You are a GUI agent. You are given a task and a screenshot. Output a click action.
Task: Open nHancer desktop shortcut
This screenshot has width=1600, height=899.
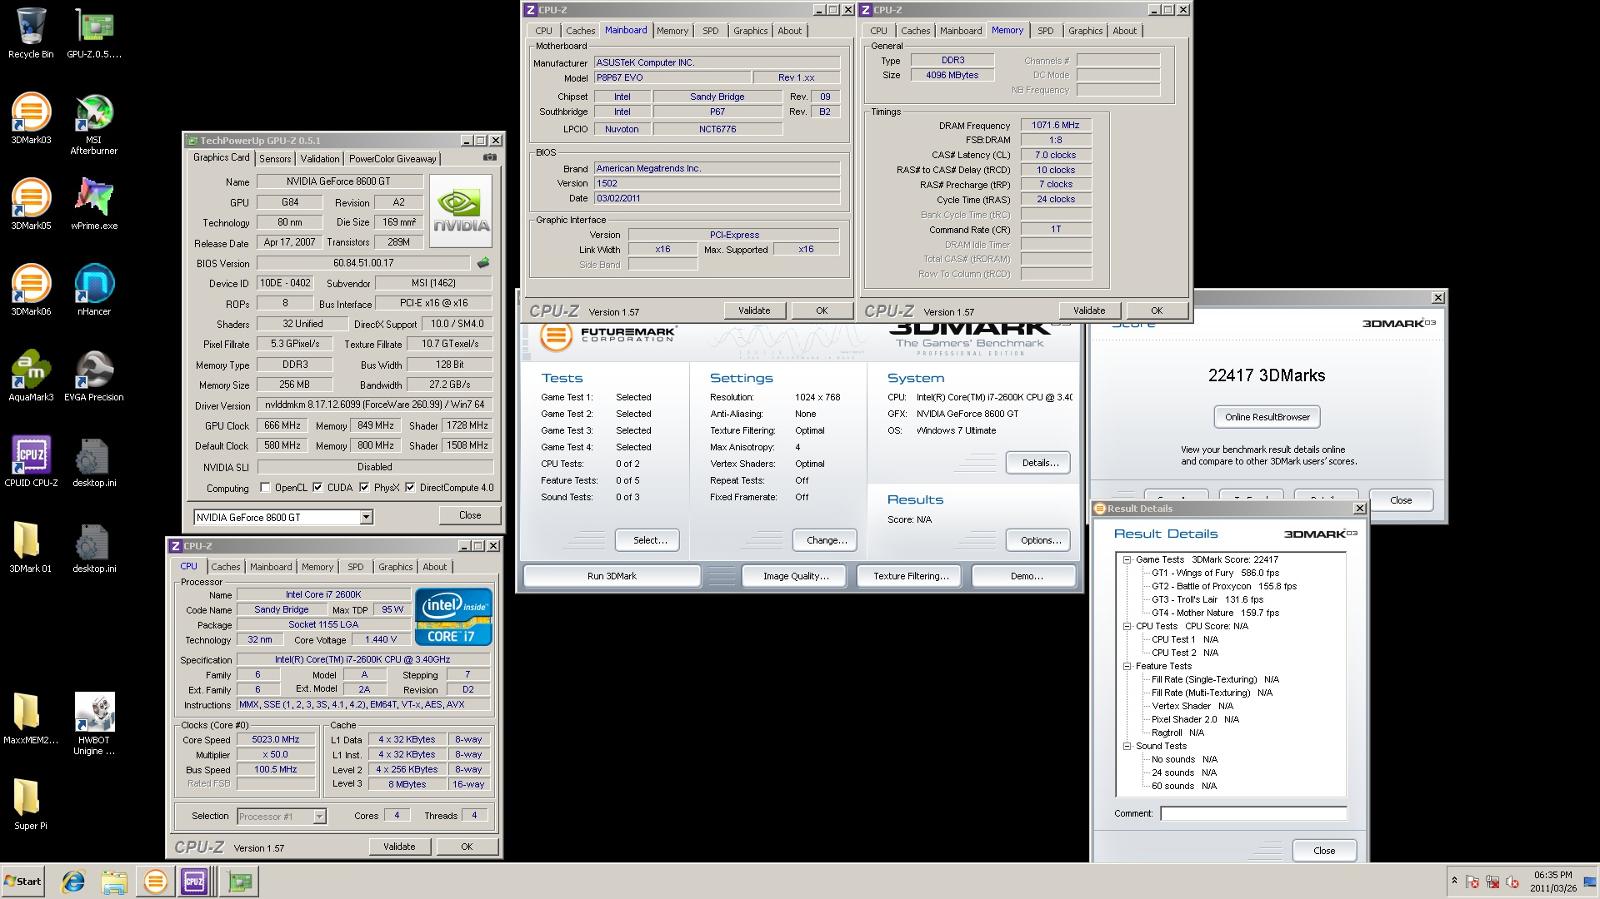point(94,290)
